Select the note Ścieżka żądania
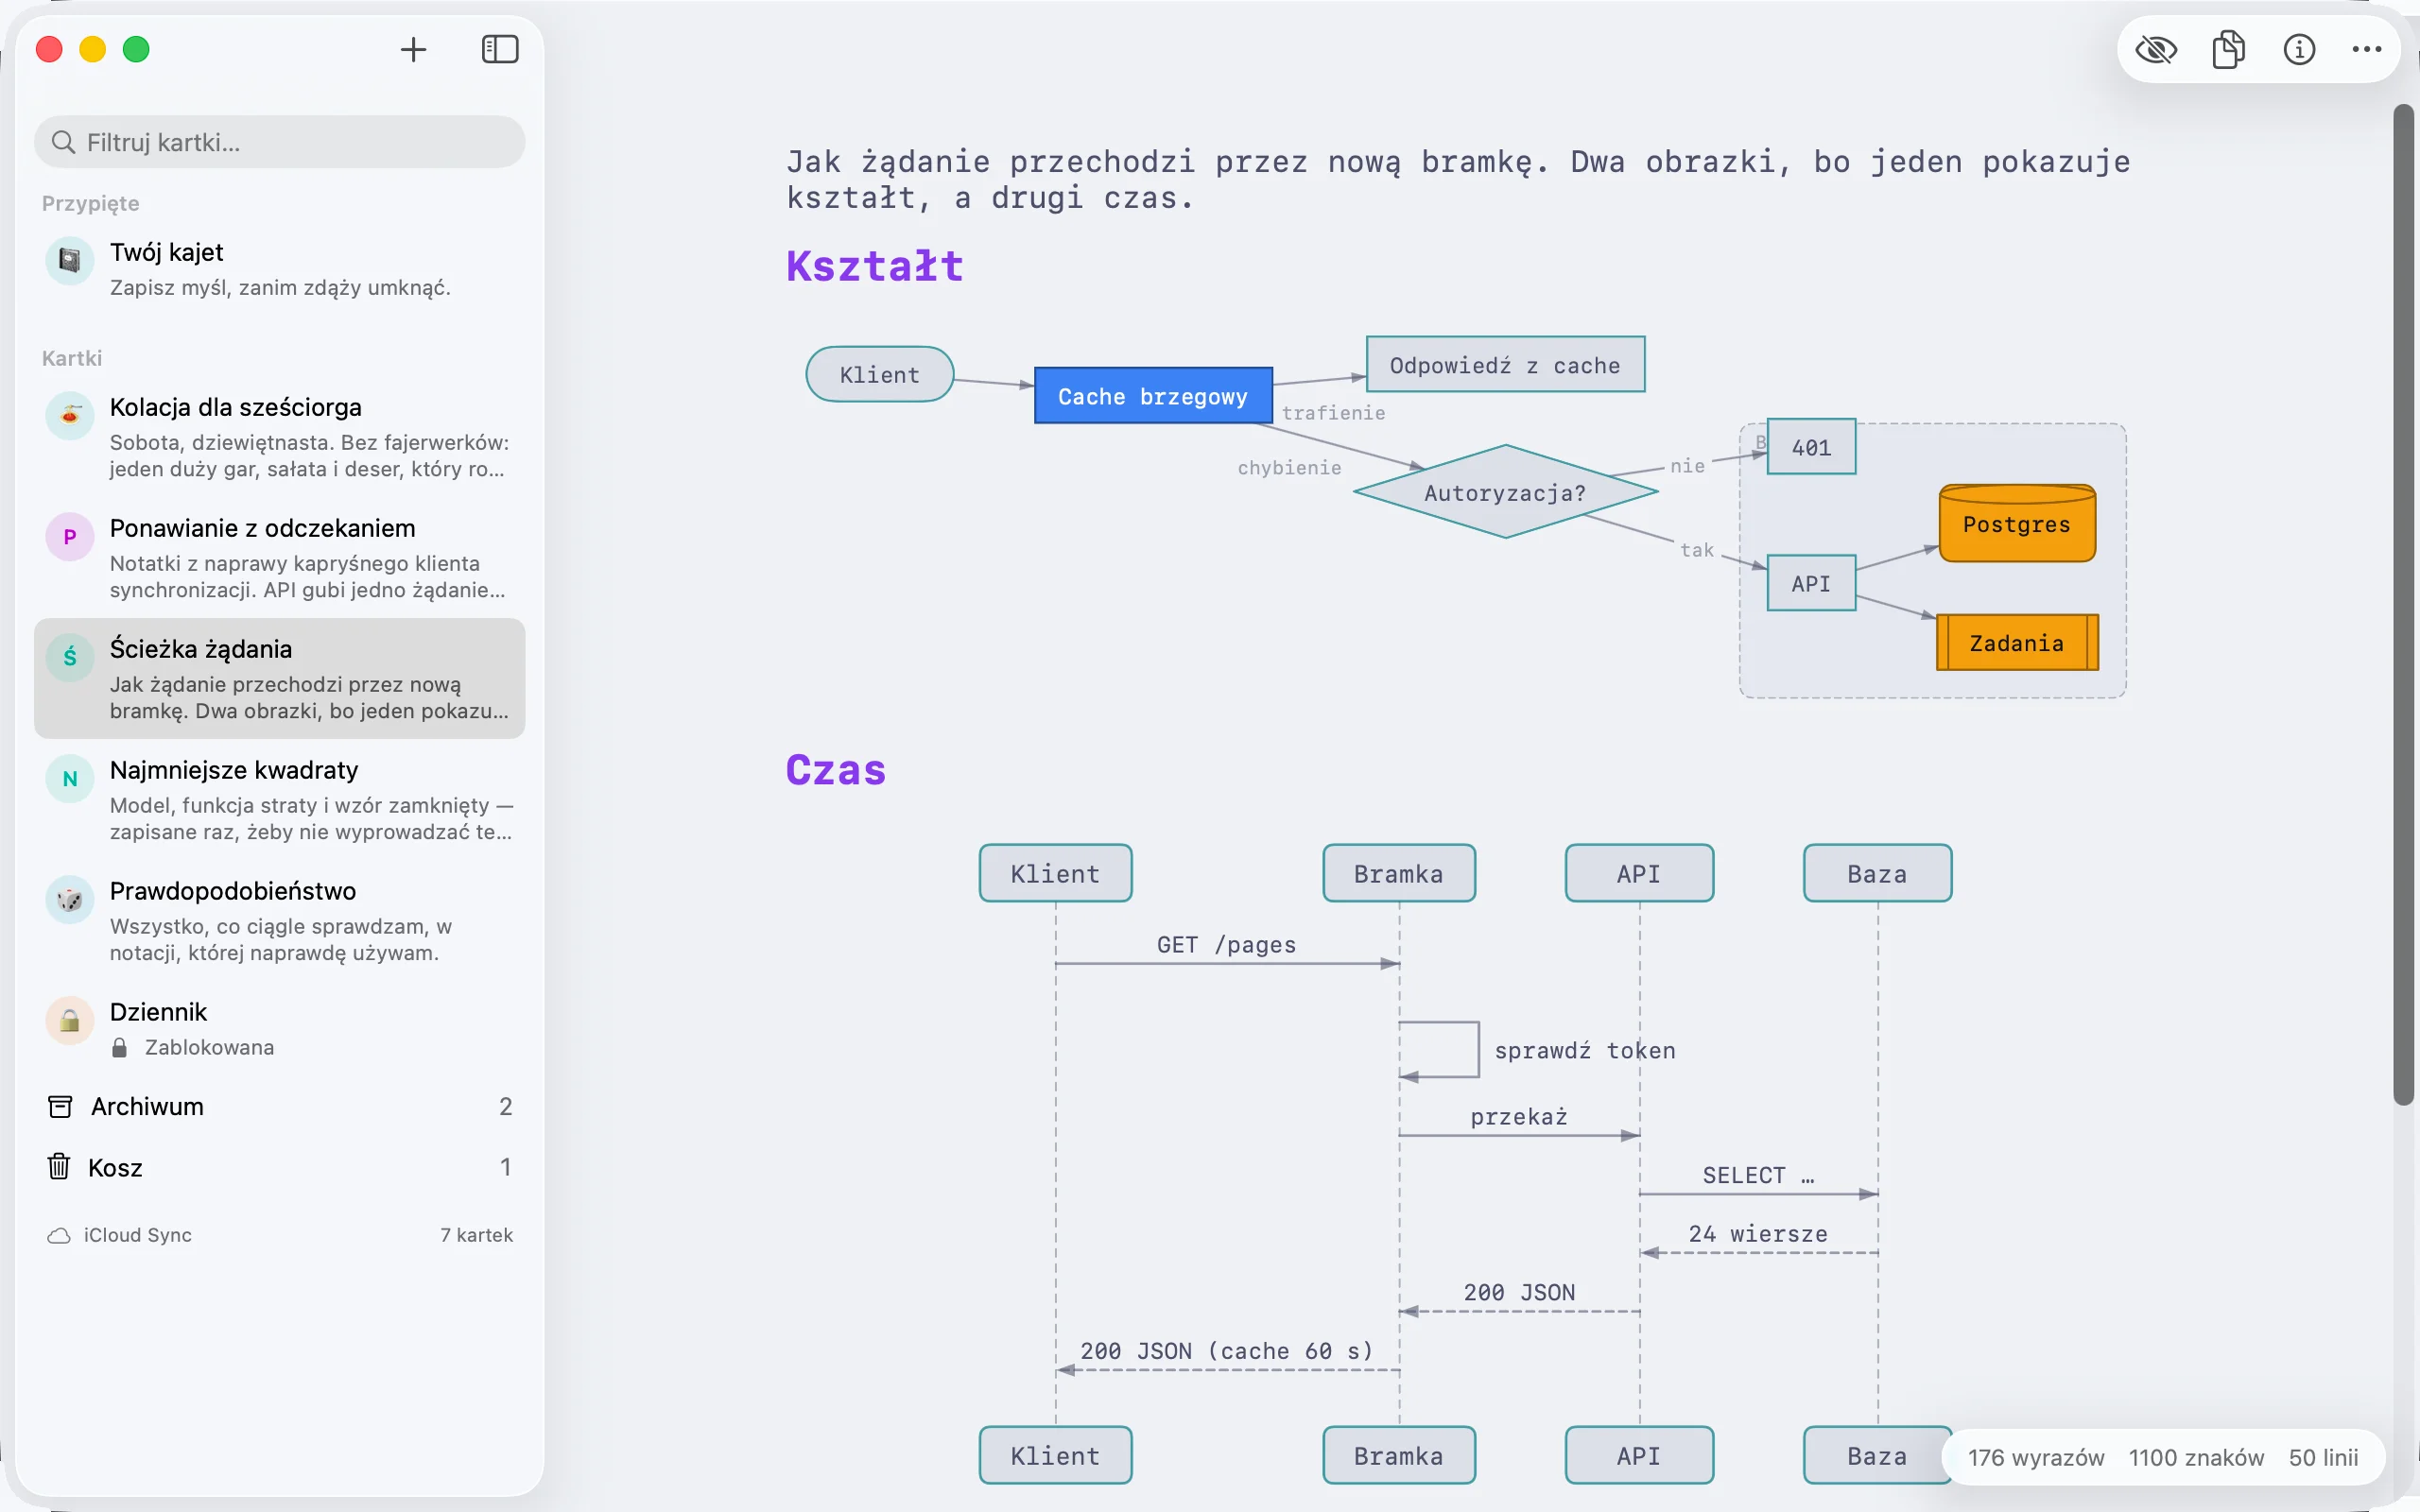The height and width of the screenshot is (1512, 2420). 280,679
